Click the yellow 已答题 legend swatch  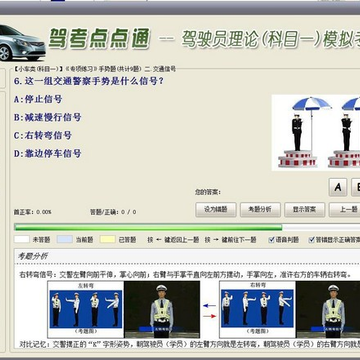click(108, 239)
